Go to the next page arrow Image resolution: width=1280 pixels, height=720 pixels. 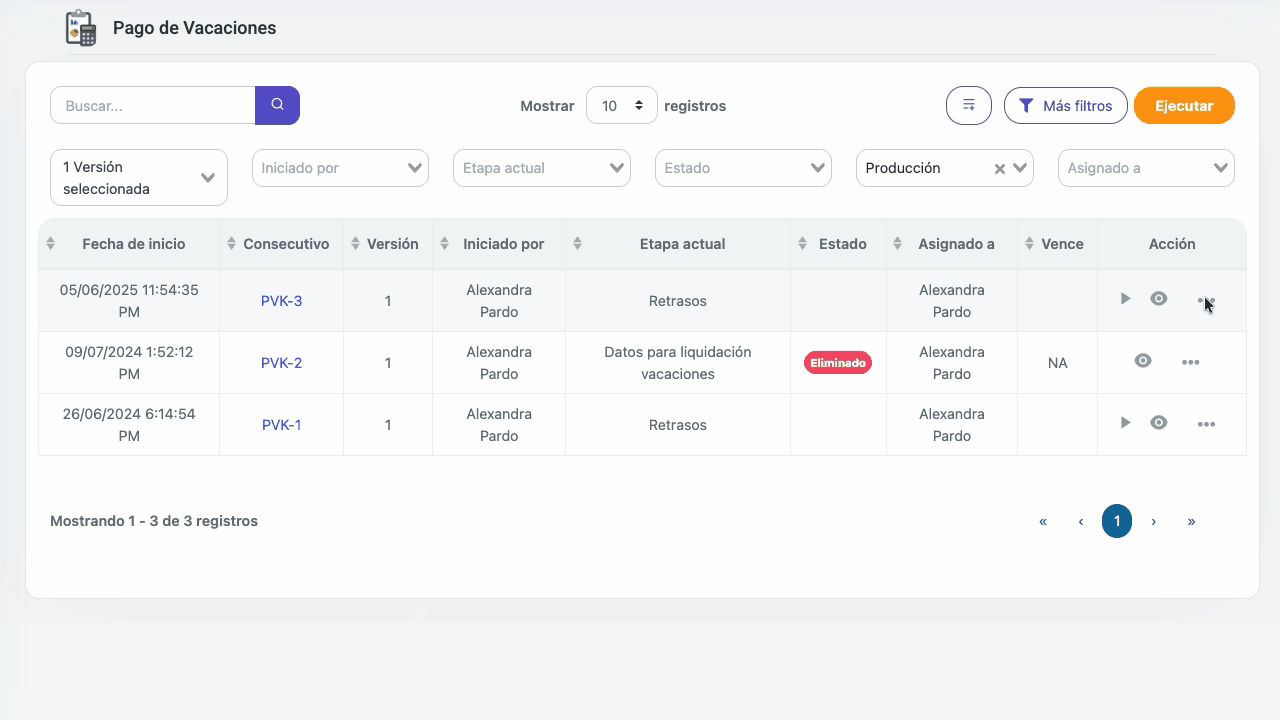point(1154,521)
